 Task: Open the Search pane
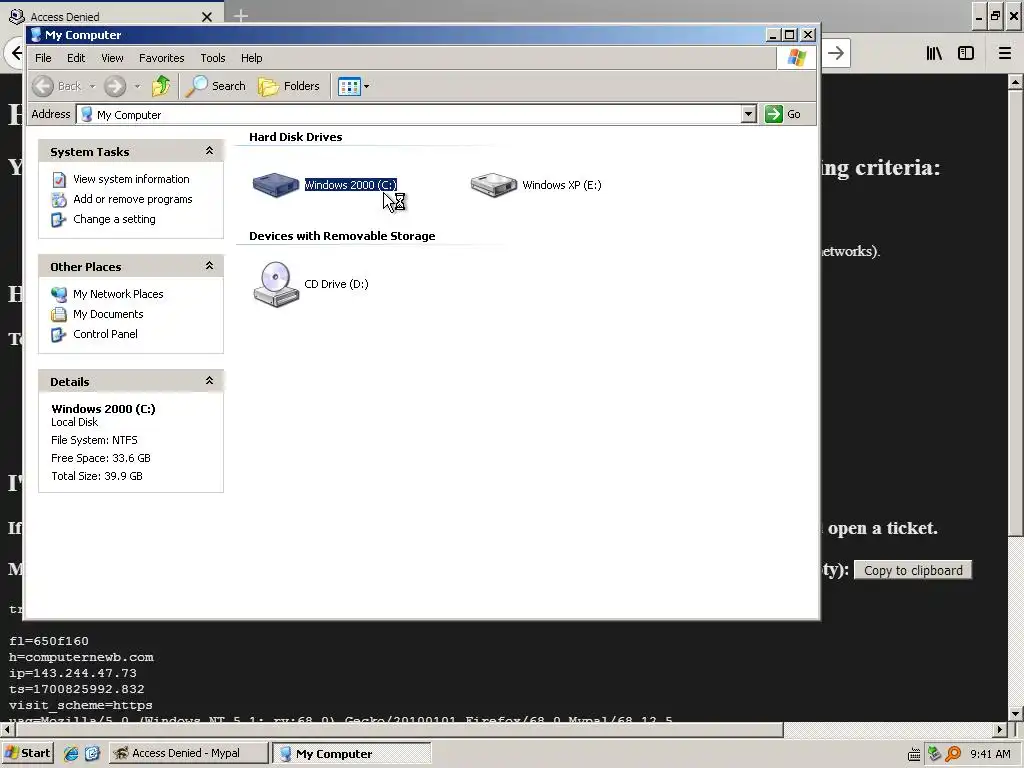(216, 86)
